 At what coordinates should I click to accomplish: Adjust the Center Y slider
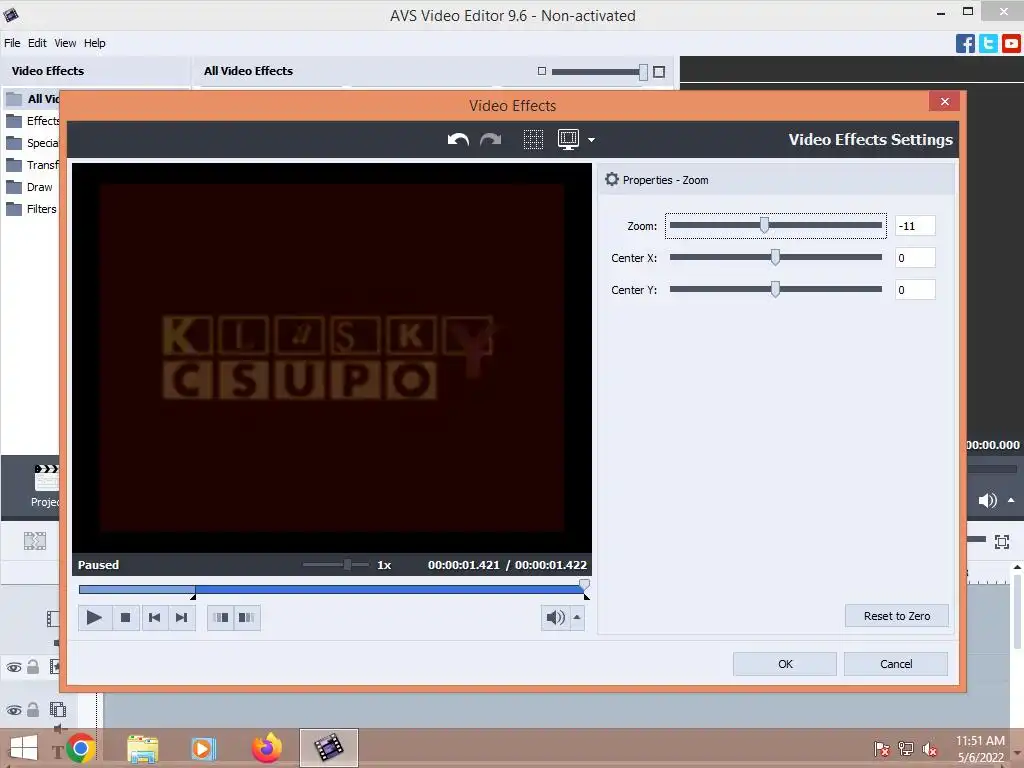776,289
